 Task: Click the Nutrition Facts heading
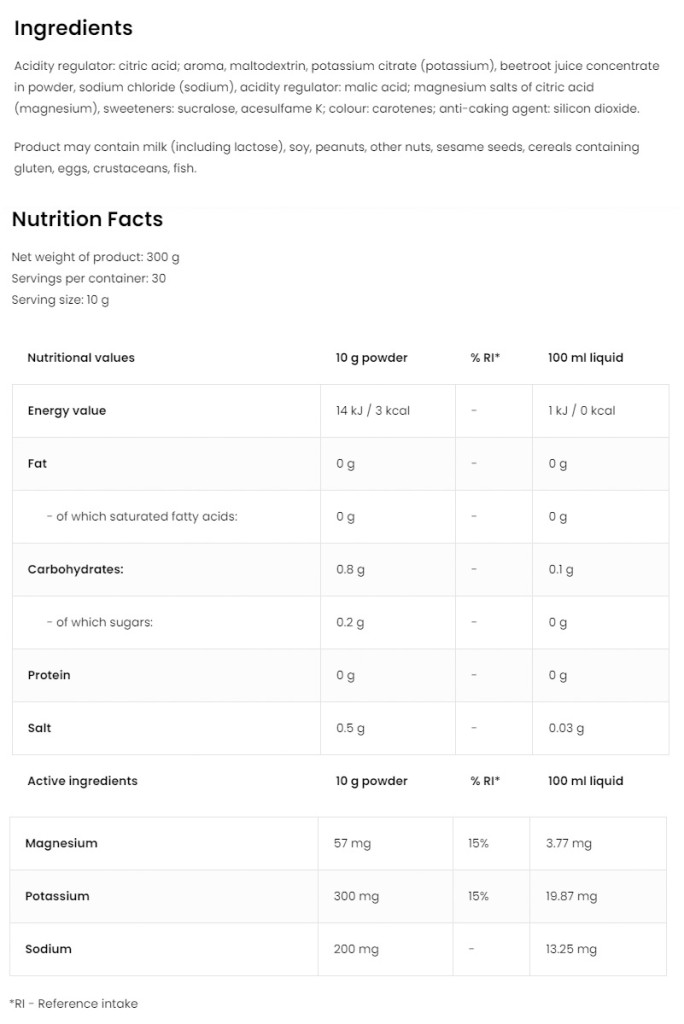click(87, 219)
